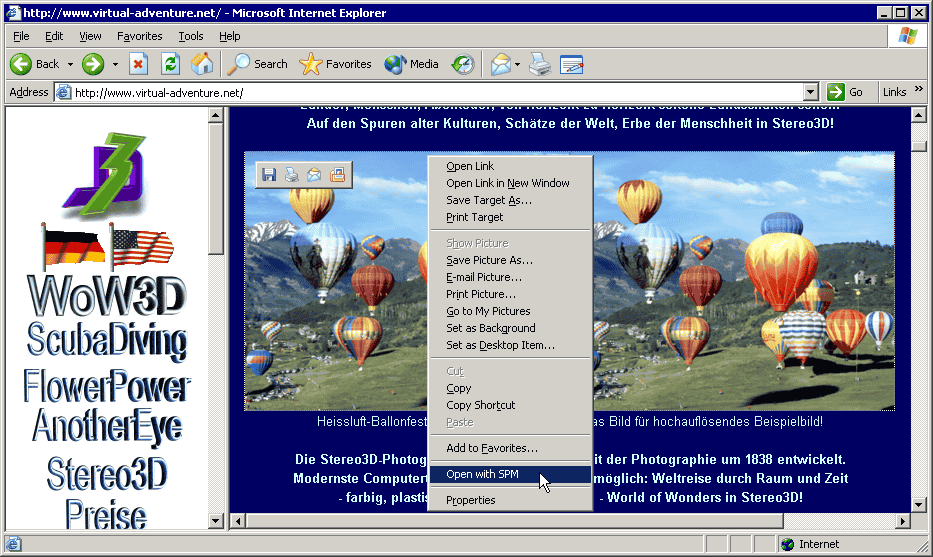Click the 3D logo in sidebar
Viewport: 933px width, 557px height.
106,174
